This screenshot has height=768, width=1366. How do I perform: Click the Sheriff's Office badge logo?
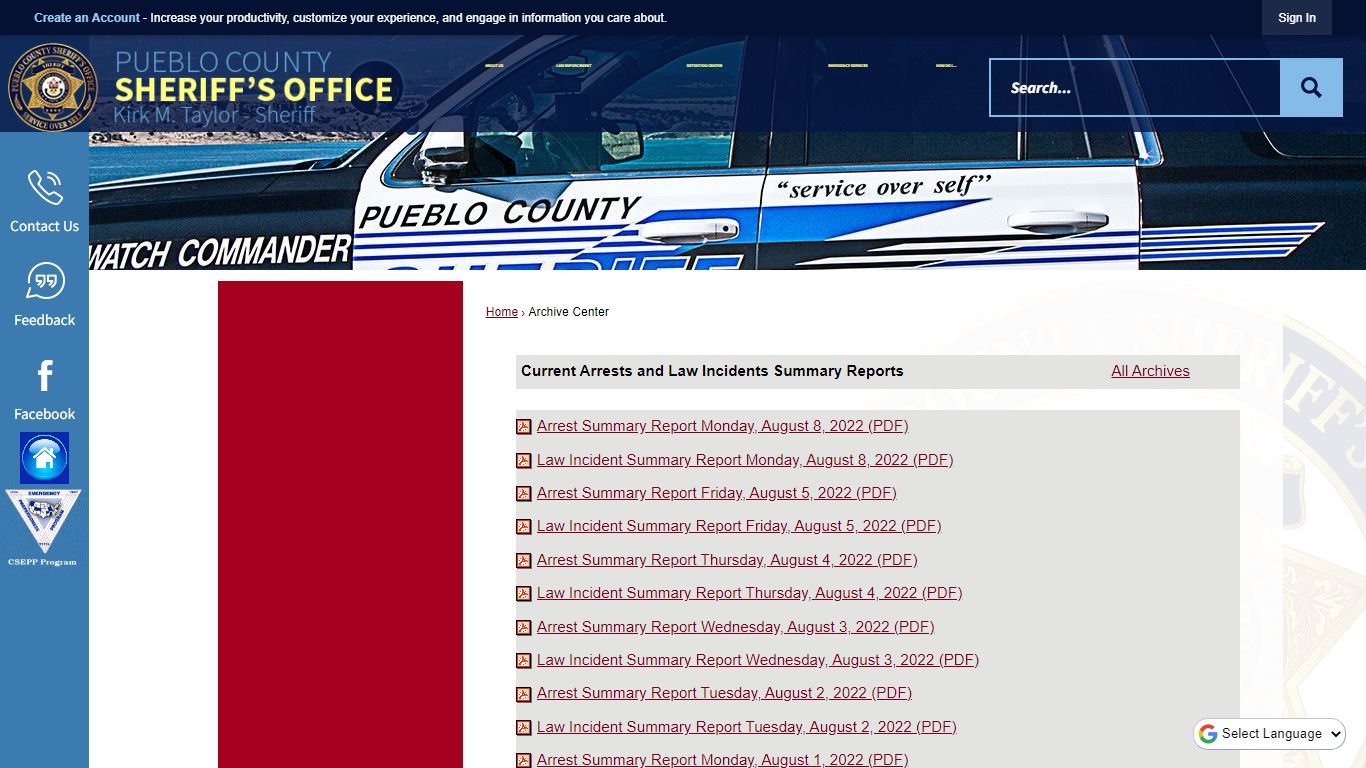[52, 87]
